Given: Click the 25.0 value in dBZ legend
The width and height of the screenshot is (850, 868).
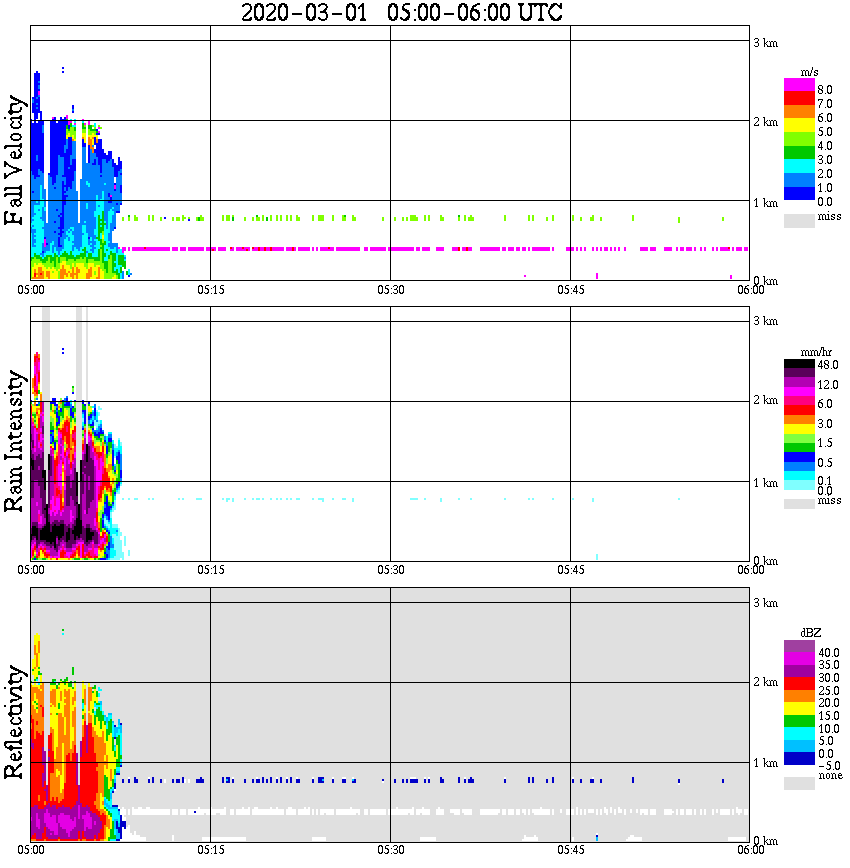Looking at the screenshot, I should point(828,690).
